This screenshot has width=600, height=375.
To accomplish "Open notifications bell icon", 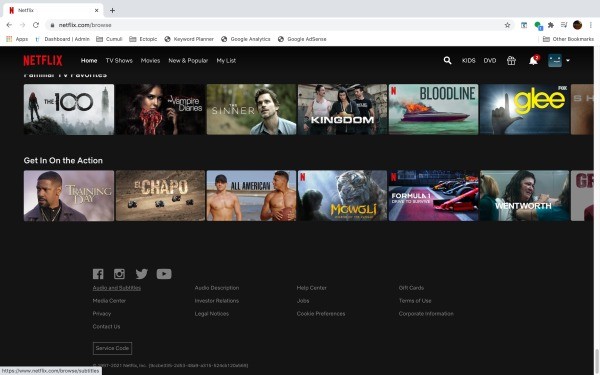I will (533, 60).
